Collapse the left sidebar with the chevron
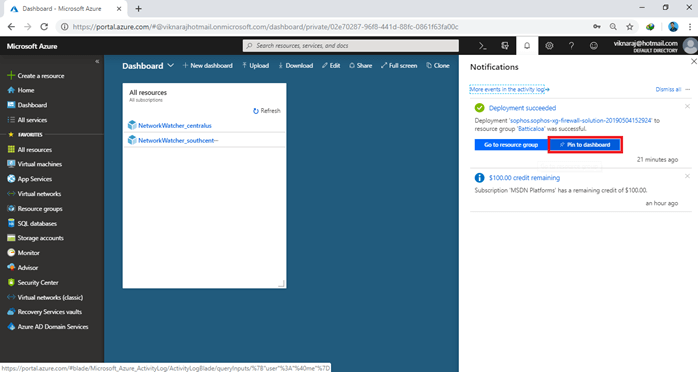The height and width of the screenshot is (372, 698). tap(97, 61)
